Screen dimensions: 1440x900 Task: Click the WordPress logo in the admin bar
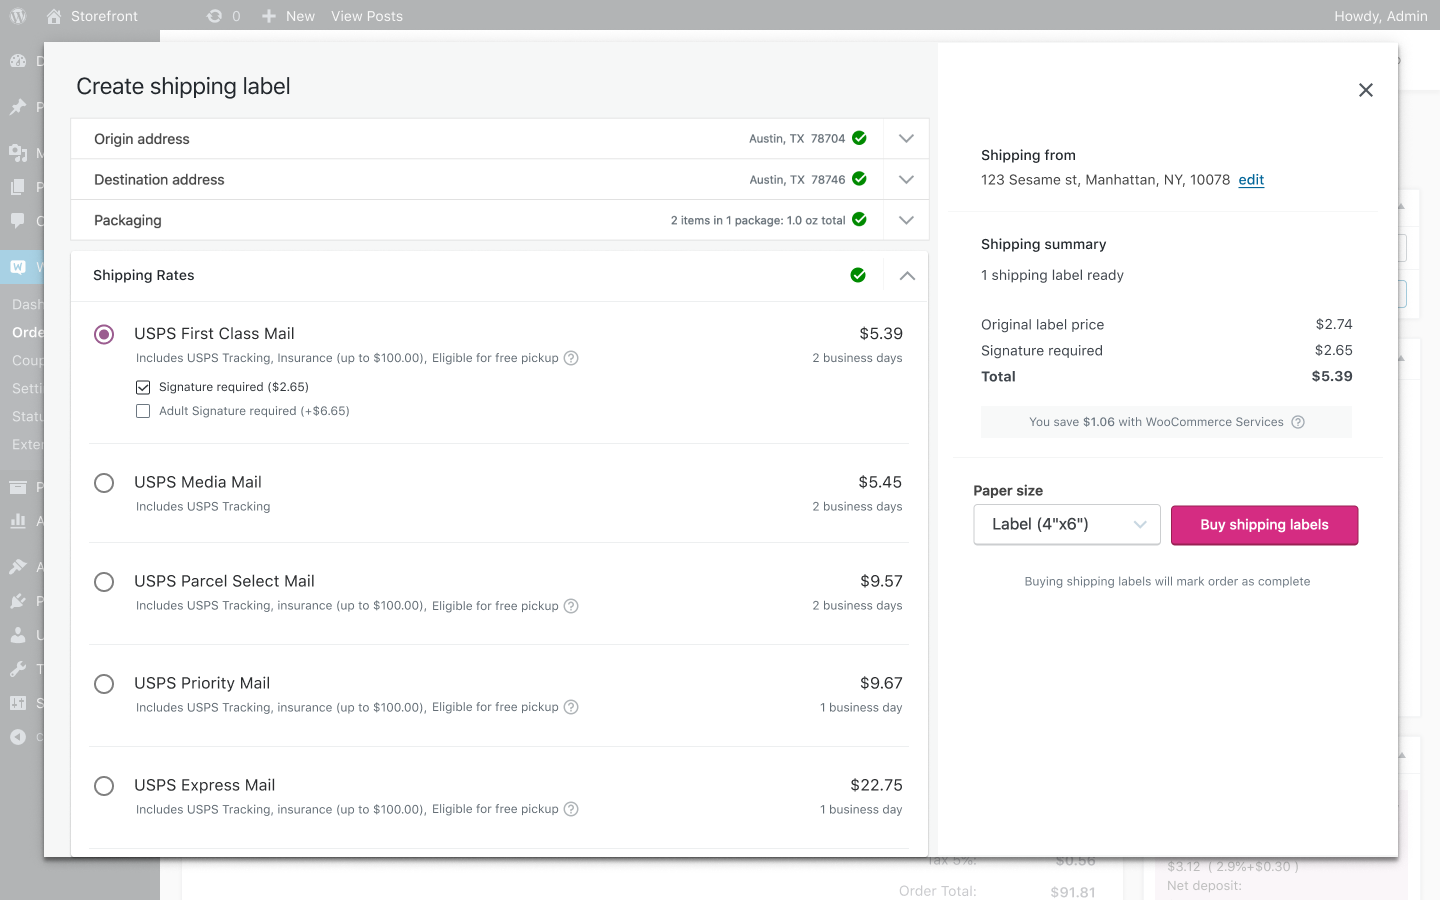[18, 16]
